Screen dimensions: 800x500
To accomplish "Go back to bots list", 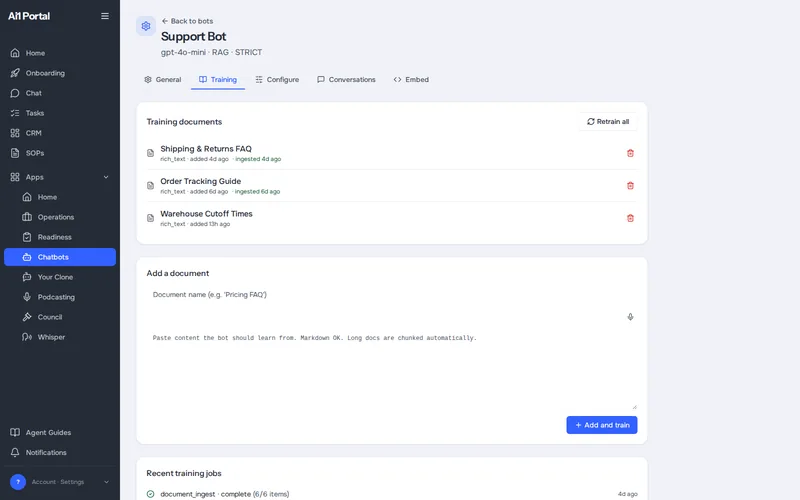I will click(187, 21).
